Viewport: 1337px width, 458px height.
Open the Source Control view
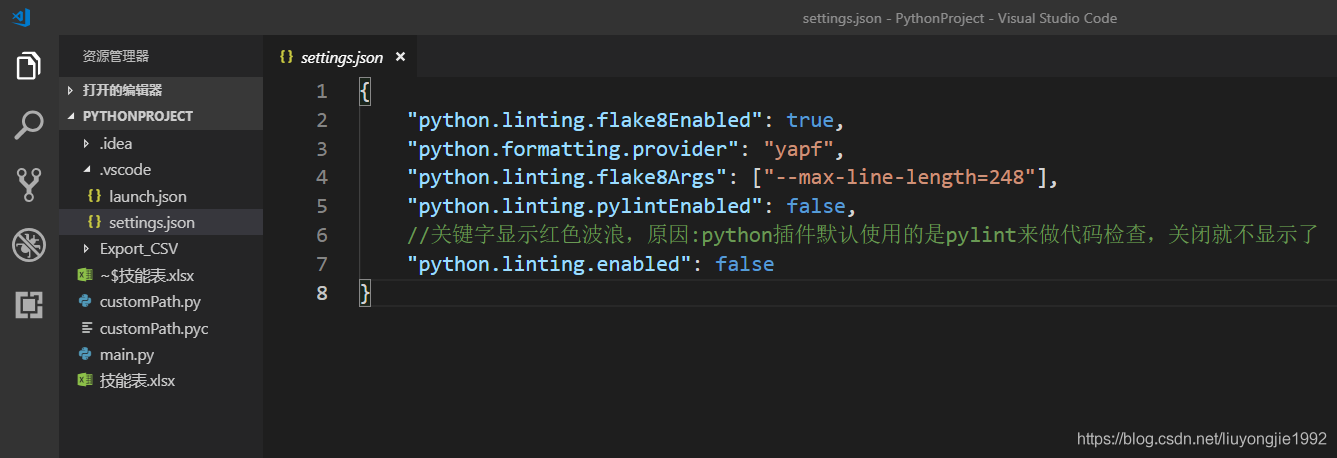(x=29, y=184)
